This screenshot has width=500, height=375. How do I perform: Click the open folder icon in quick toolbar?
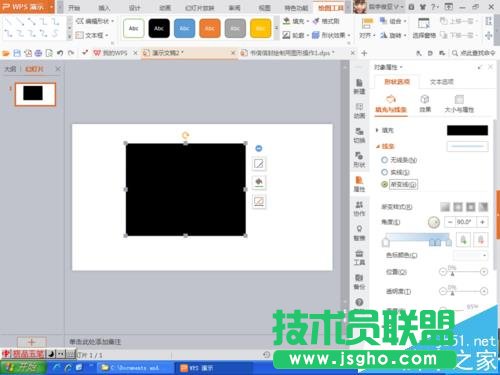[6, 53]
